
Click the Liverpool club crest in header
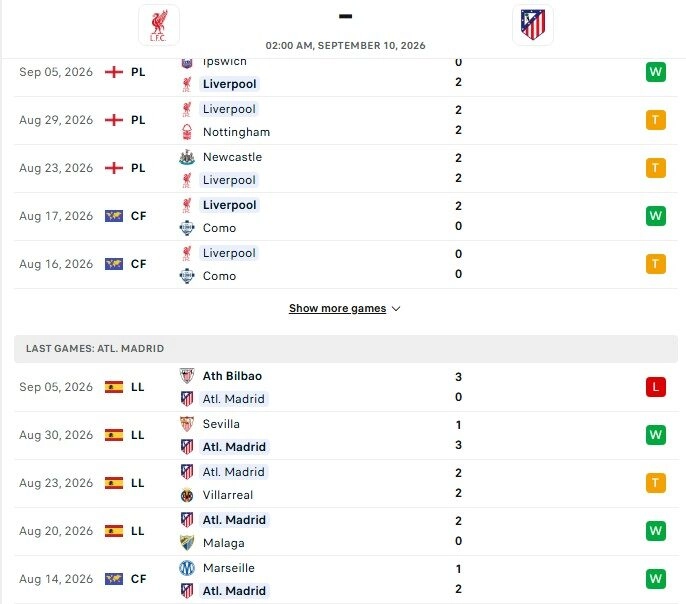[x=159, y=25]
